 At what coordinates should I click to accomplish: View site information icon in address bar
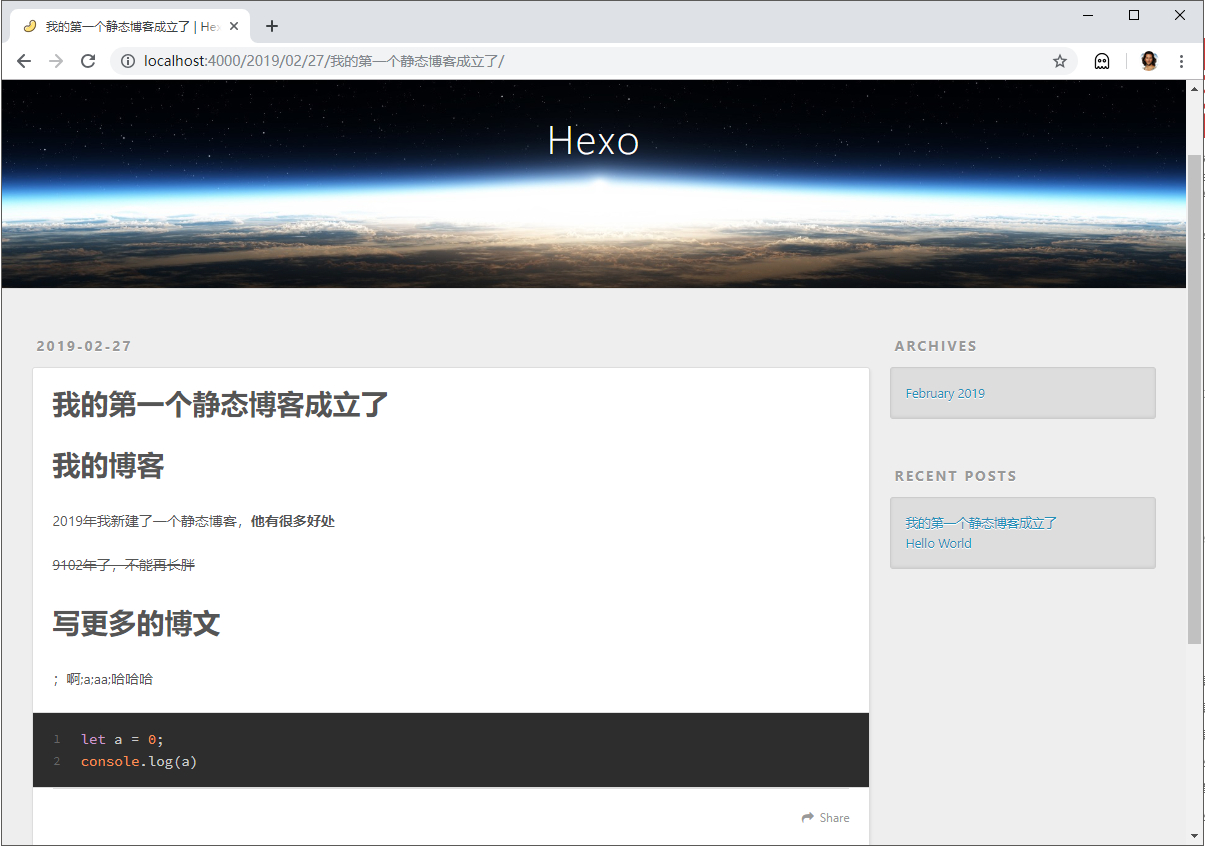point(127,61)
